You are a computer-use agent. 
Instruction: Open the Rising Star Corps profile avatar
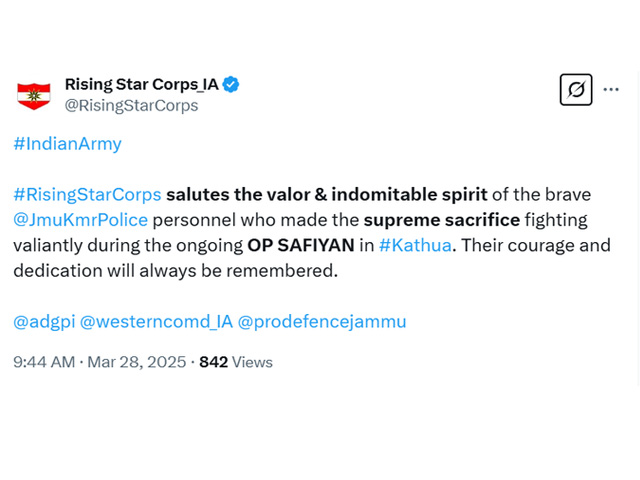tap(34, 96)
